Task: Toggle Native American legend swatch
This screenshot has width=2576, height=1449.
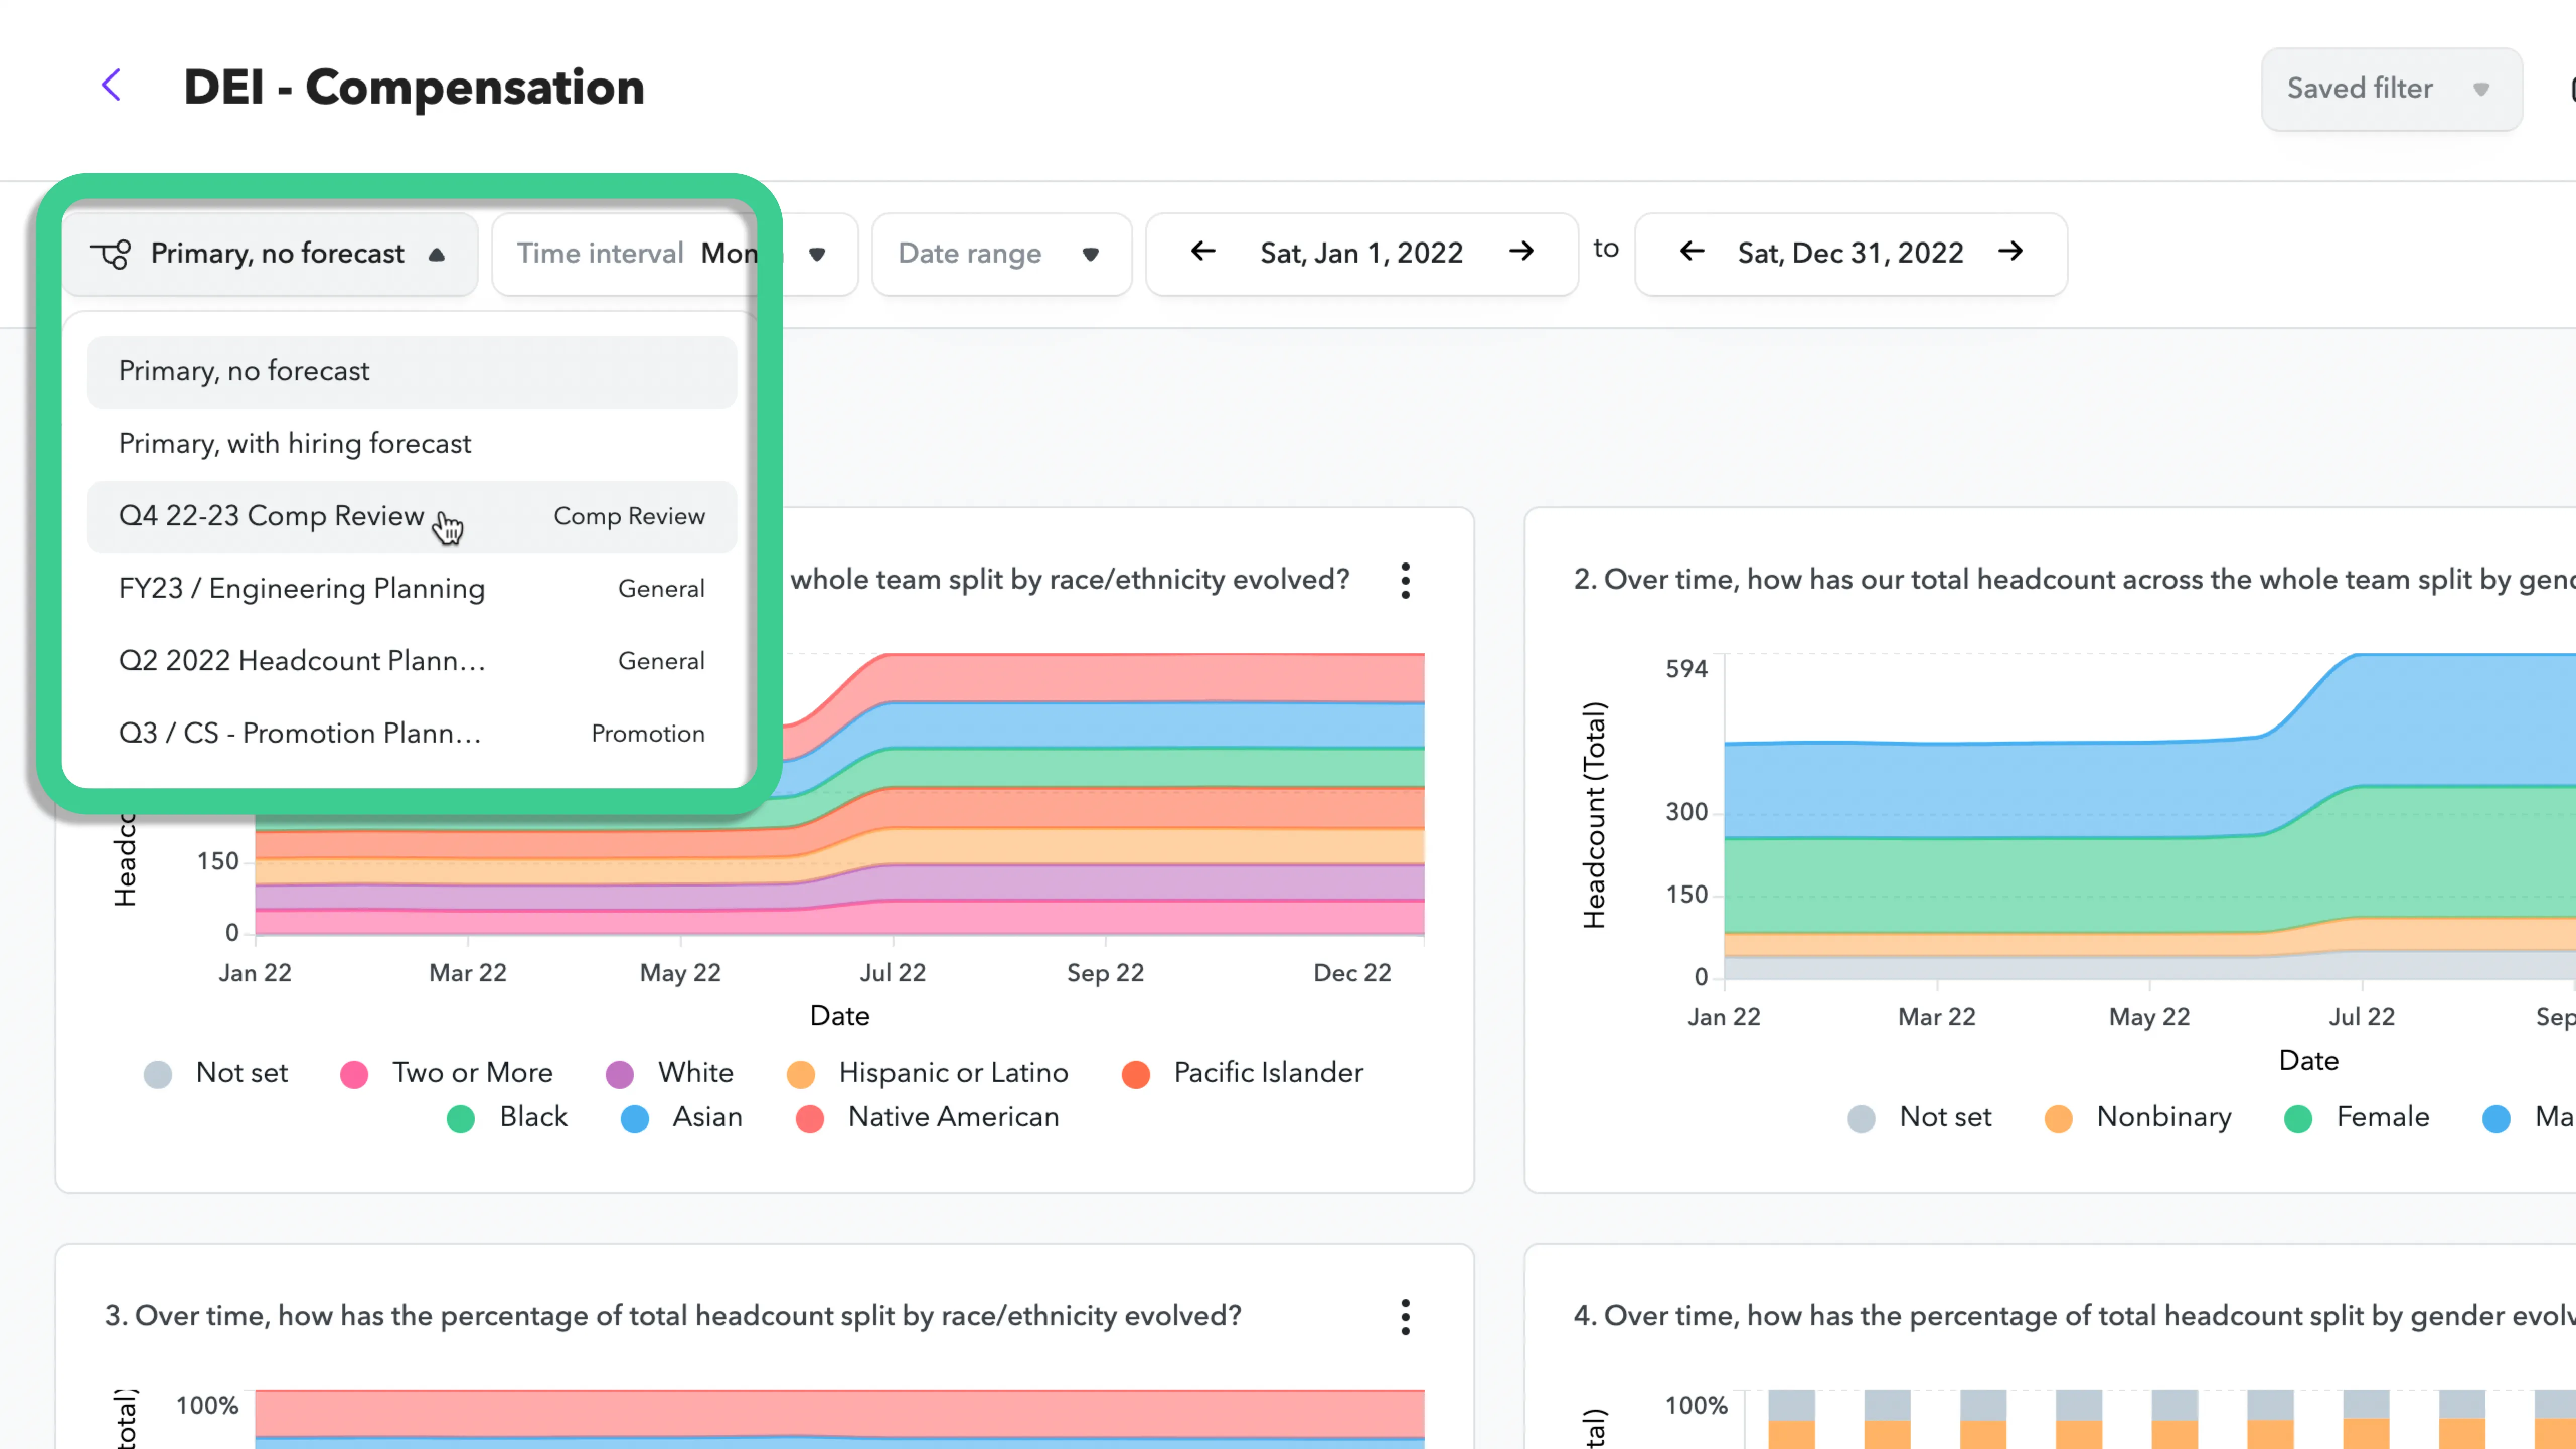Action: click(810, 1118)
